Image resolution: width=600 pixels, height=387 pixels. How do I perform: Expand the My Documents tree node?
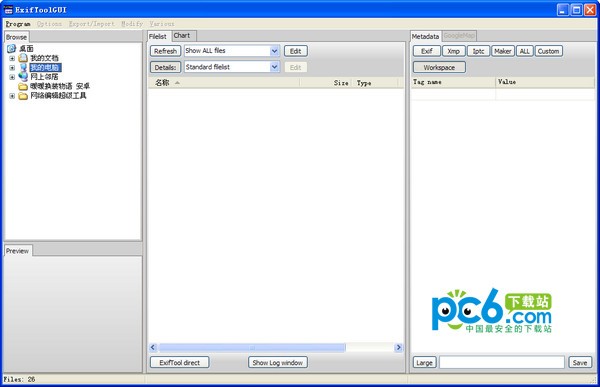click(x=12, y=59)
